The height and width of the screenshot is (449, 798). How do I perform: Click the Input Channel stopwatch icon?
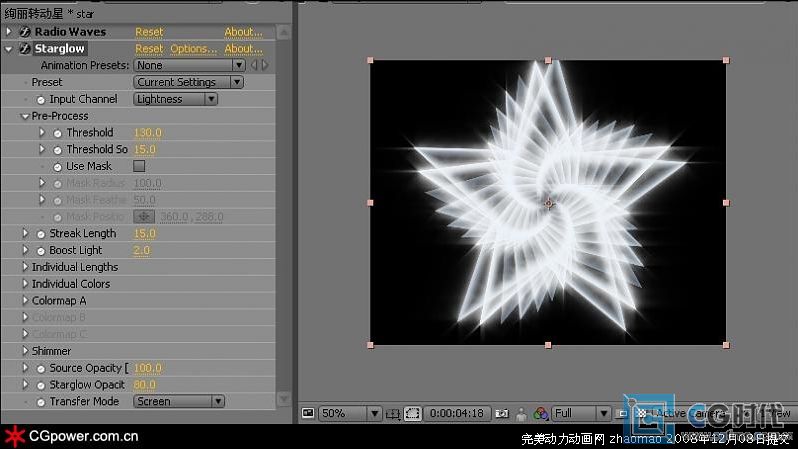[x=41, y=100]
